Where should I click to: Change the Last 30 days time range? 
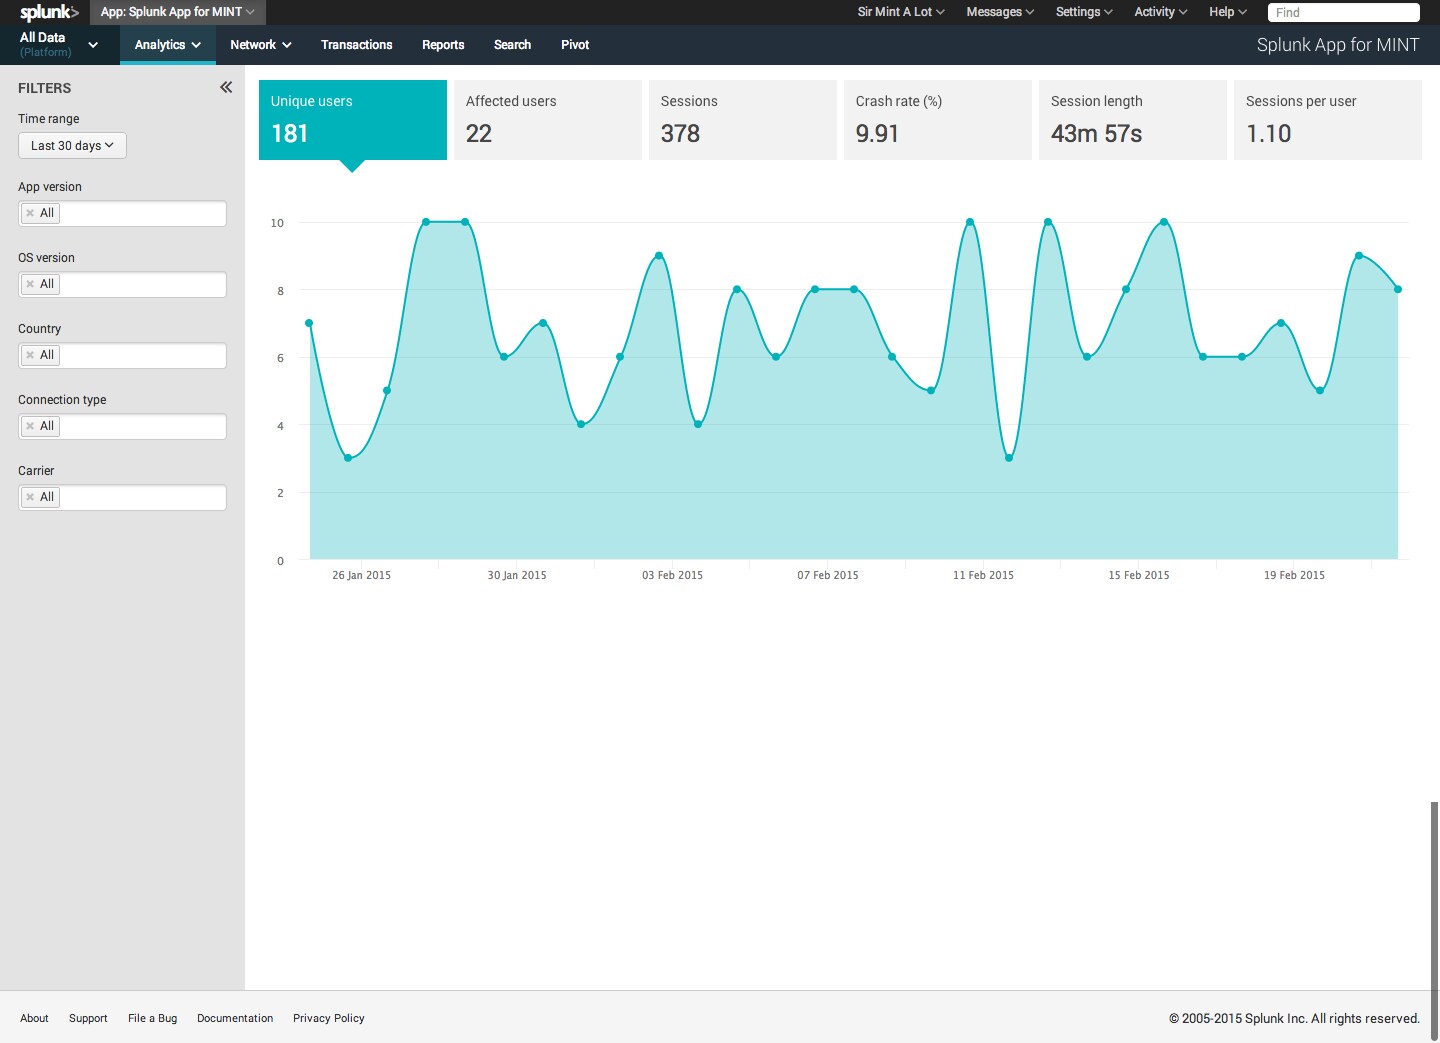click(x=72, y=145)
